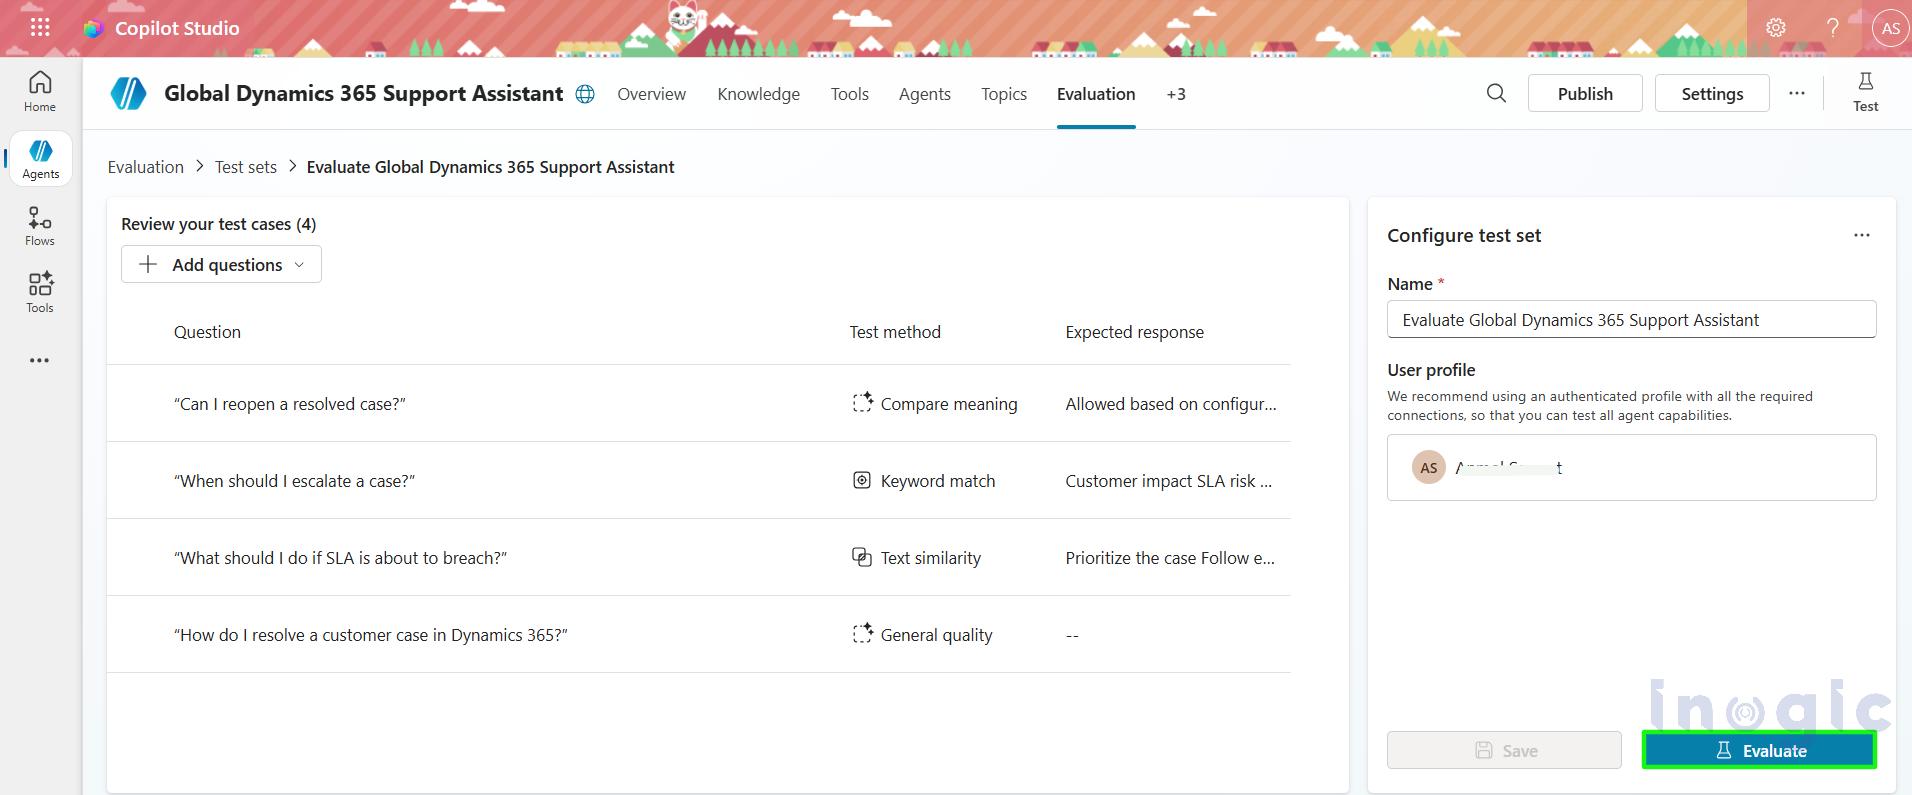
Task: Expand the +3 overflow tabs
Action: (1175, 94)
